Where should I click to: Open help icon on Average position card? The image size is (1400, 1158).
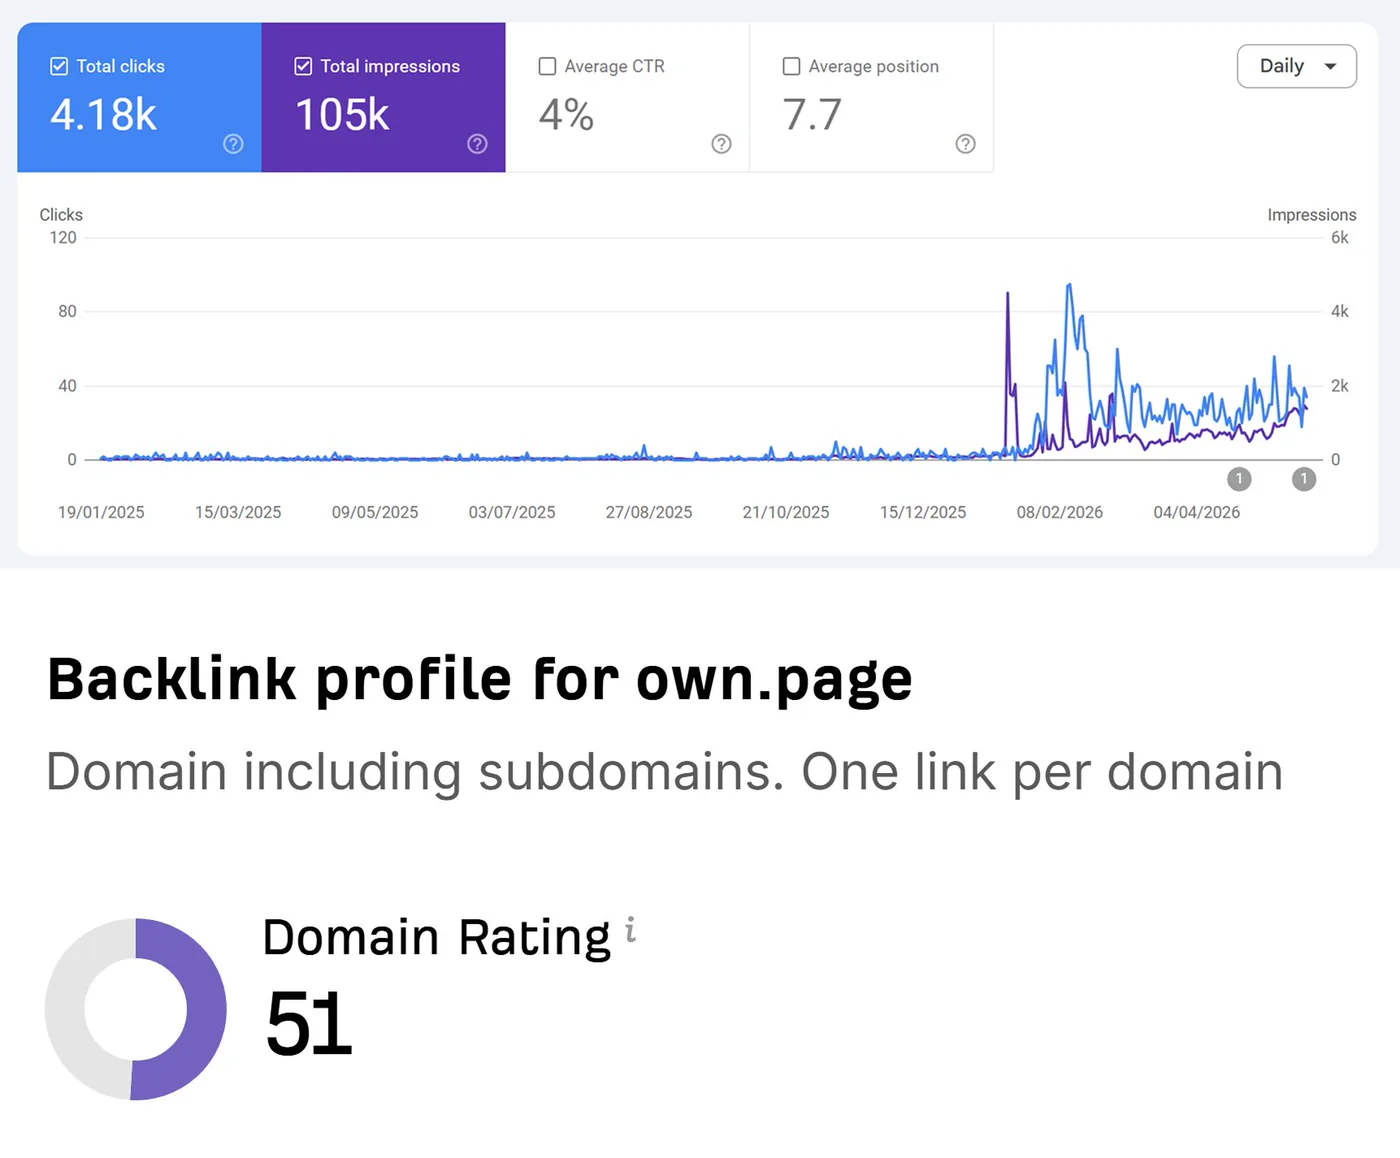click(x=965, y=144)
